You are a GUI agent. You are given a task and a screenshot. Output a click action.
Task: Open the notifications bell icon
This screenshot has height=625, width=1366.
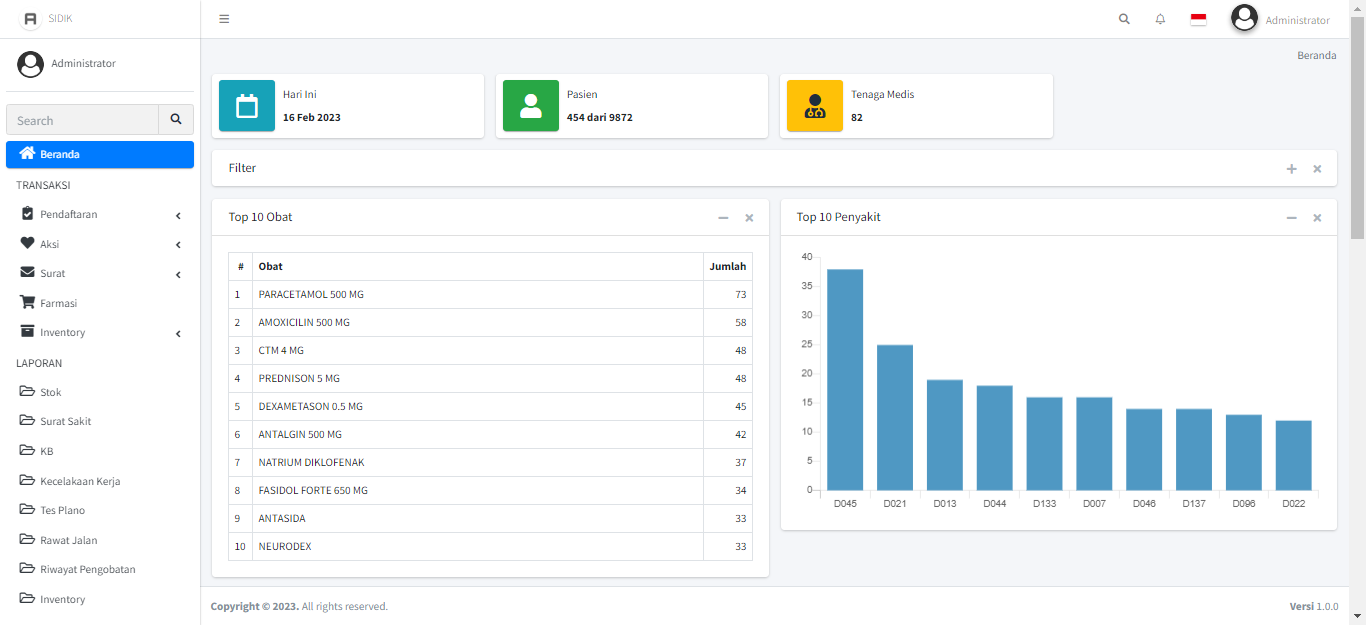(1160, 19)
